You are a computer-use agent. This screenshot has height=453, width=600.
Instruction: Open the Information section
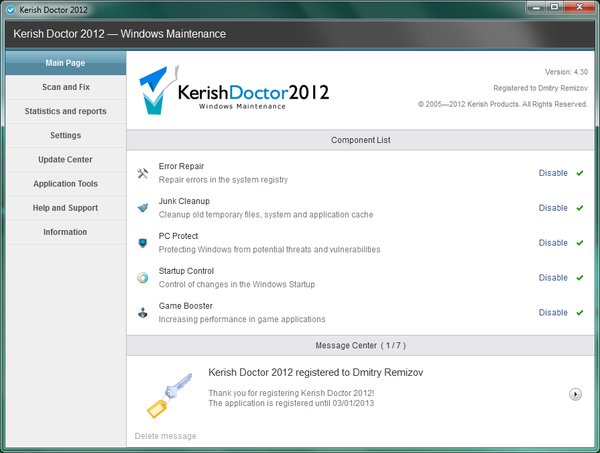[x=66, y=232]
